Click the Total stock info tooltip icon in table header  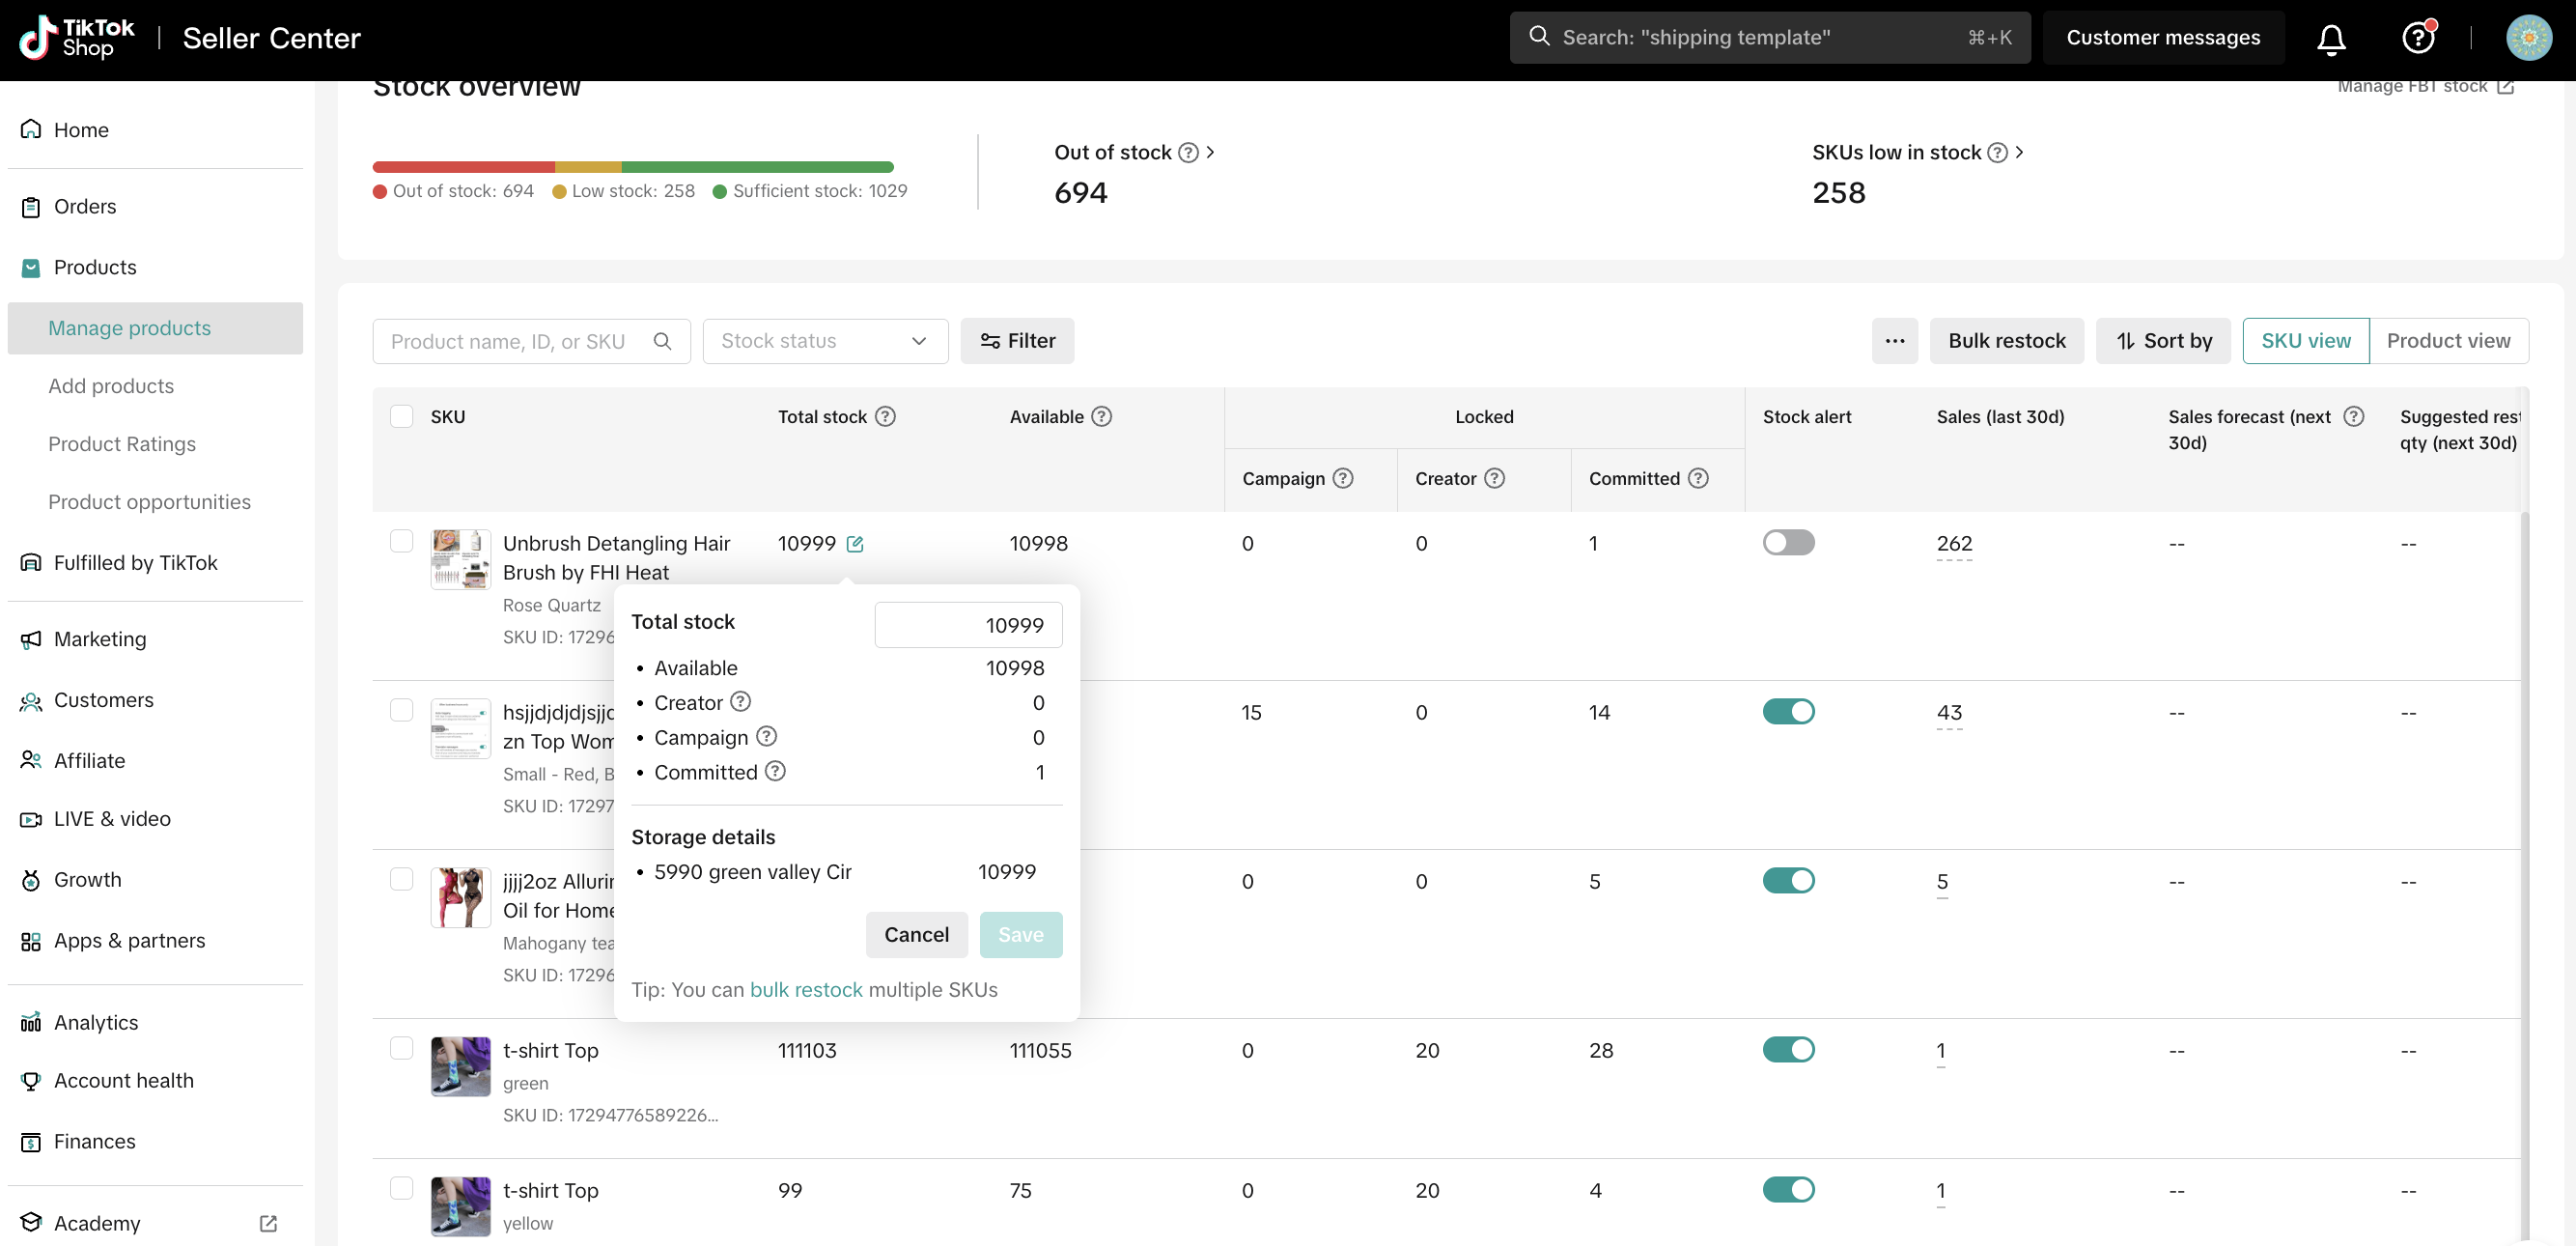point(885,417)
